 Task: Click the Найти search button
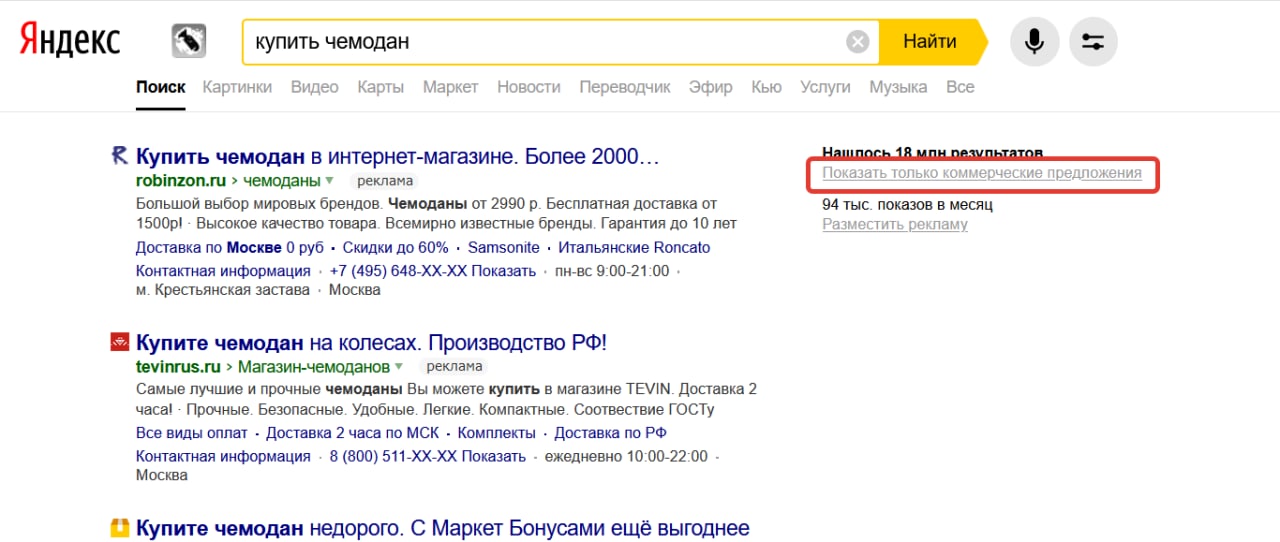(930, 42)
